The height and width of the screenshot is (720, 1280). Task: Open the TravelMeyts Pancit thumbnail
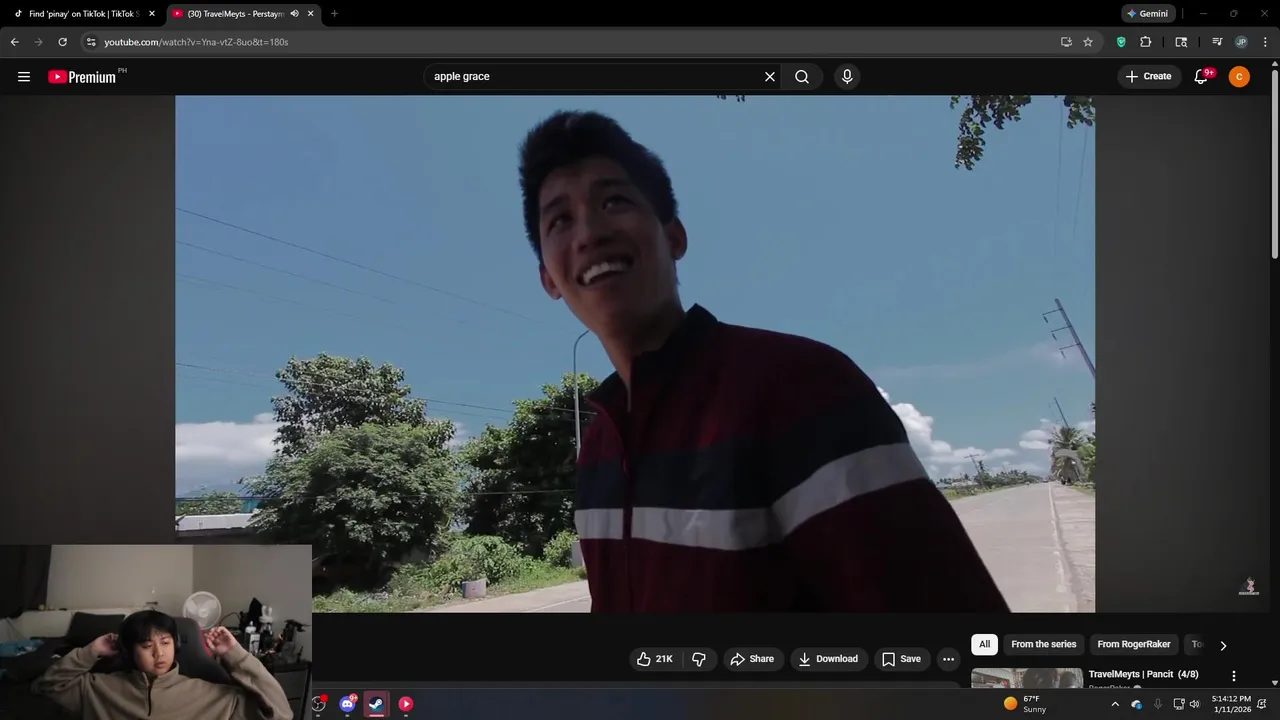[x=1027, y=678]
